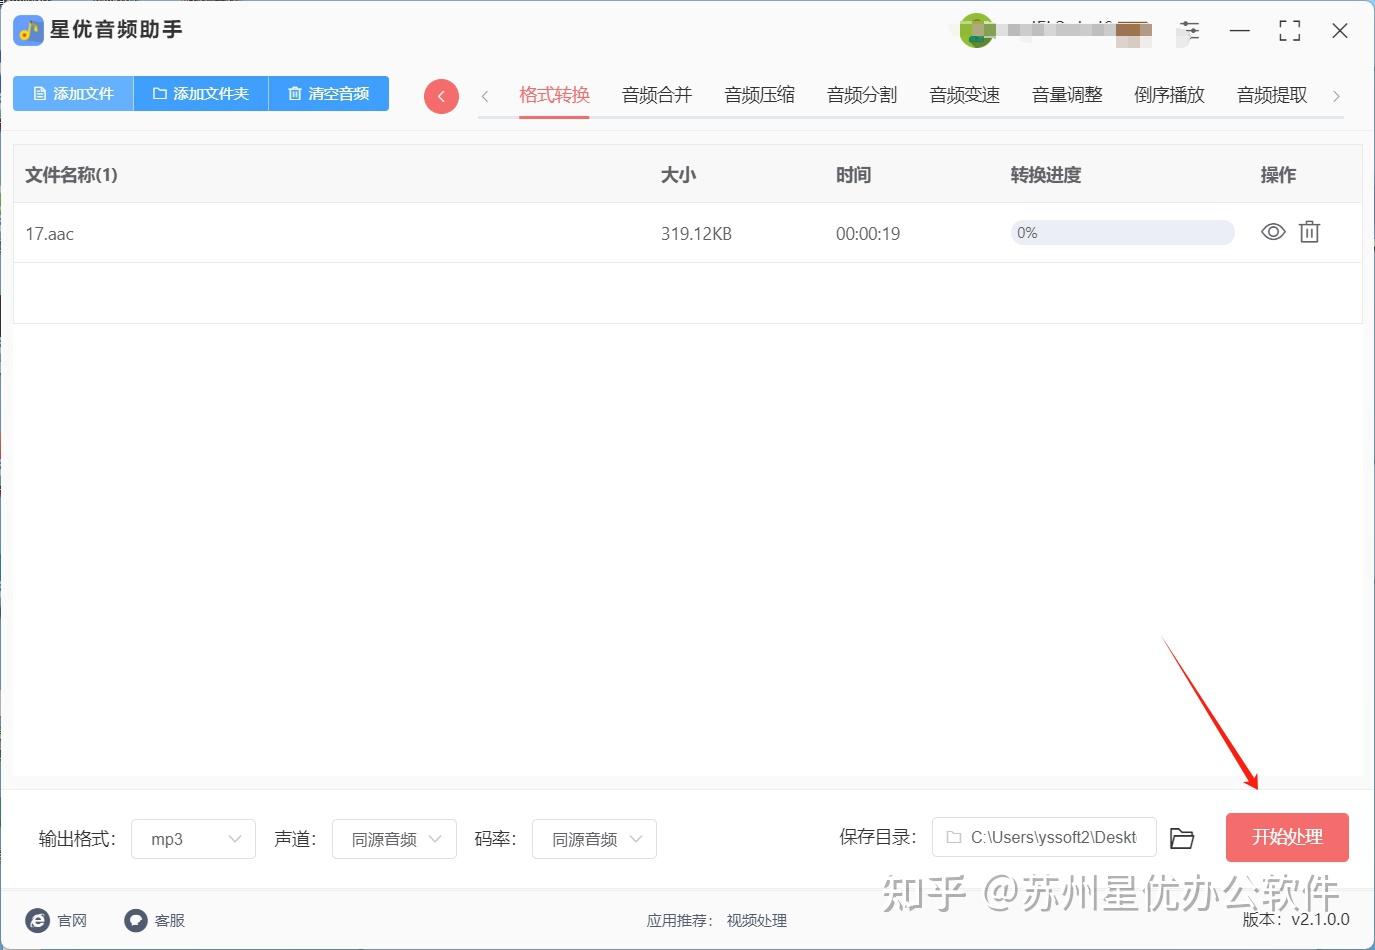
Task: Click 清空音频 to clear audio list
Action: [x=329, y=93]
